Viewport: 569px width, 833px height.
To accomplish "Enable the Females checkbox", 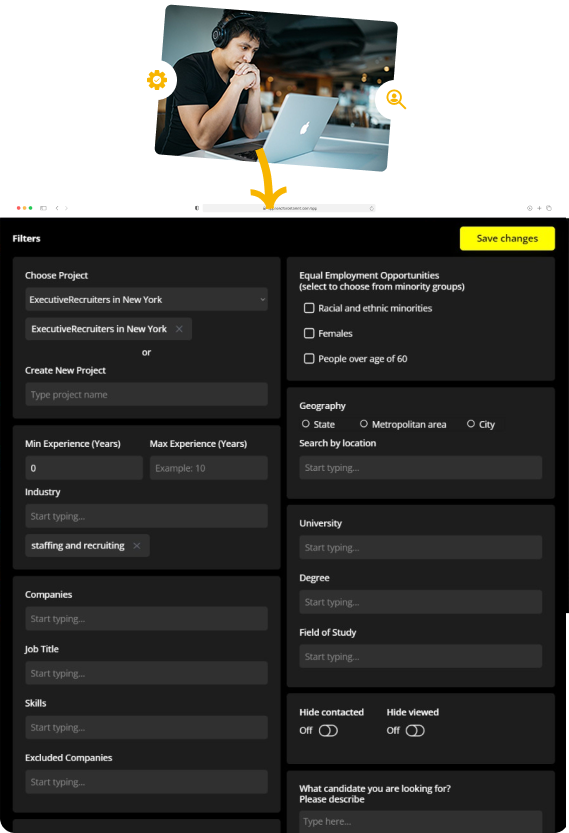I will (x=309, y=333).
